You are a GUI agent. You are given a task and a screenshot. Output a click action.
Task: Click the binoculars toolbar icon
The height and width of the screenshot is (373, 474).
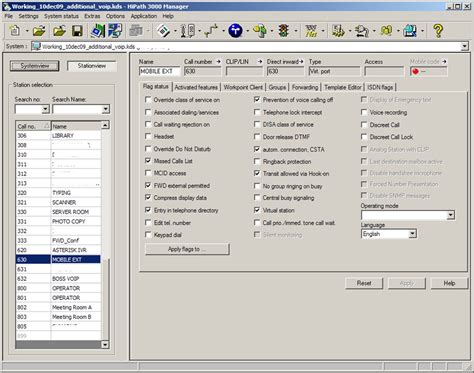[x=386, y=31]
